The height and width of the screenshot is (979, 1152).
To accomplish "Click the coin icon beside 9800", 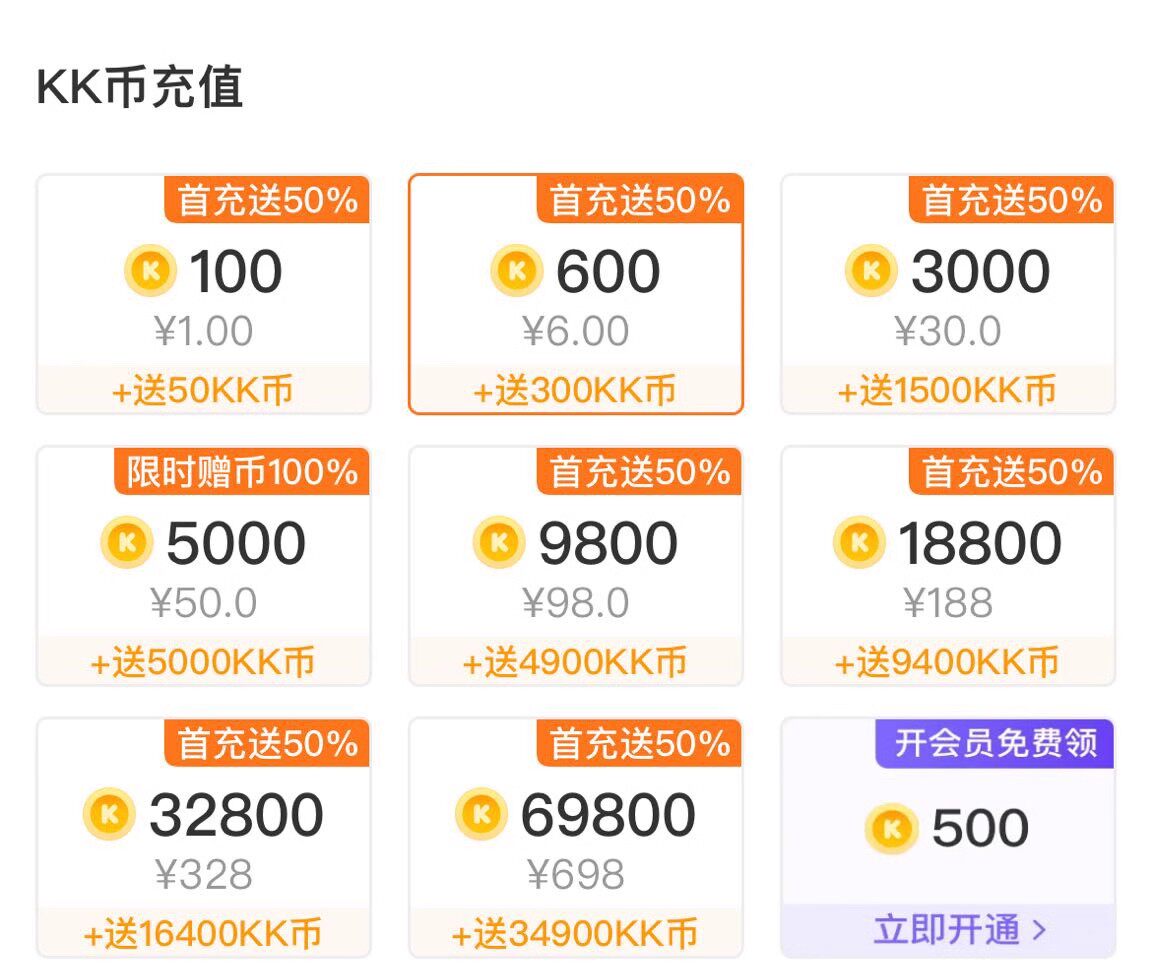I will 499,544.
